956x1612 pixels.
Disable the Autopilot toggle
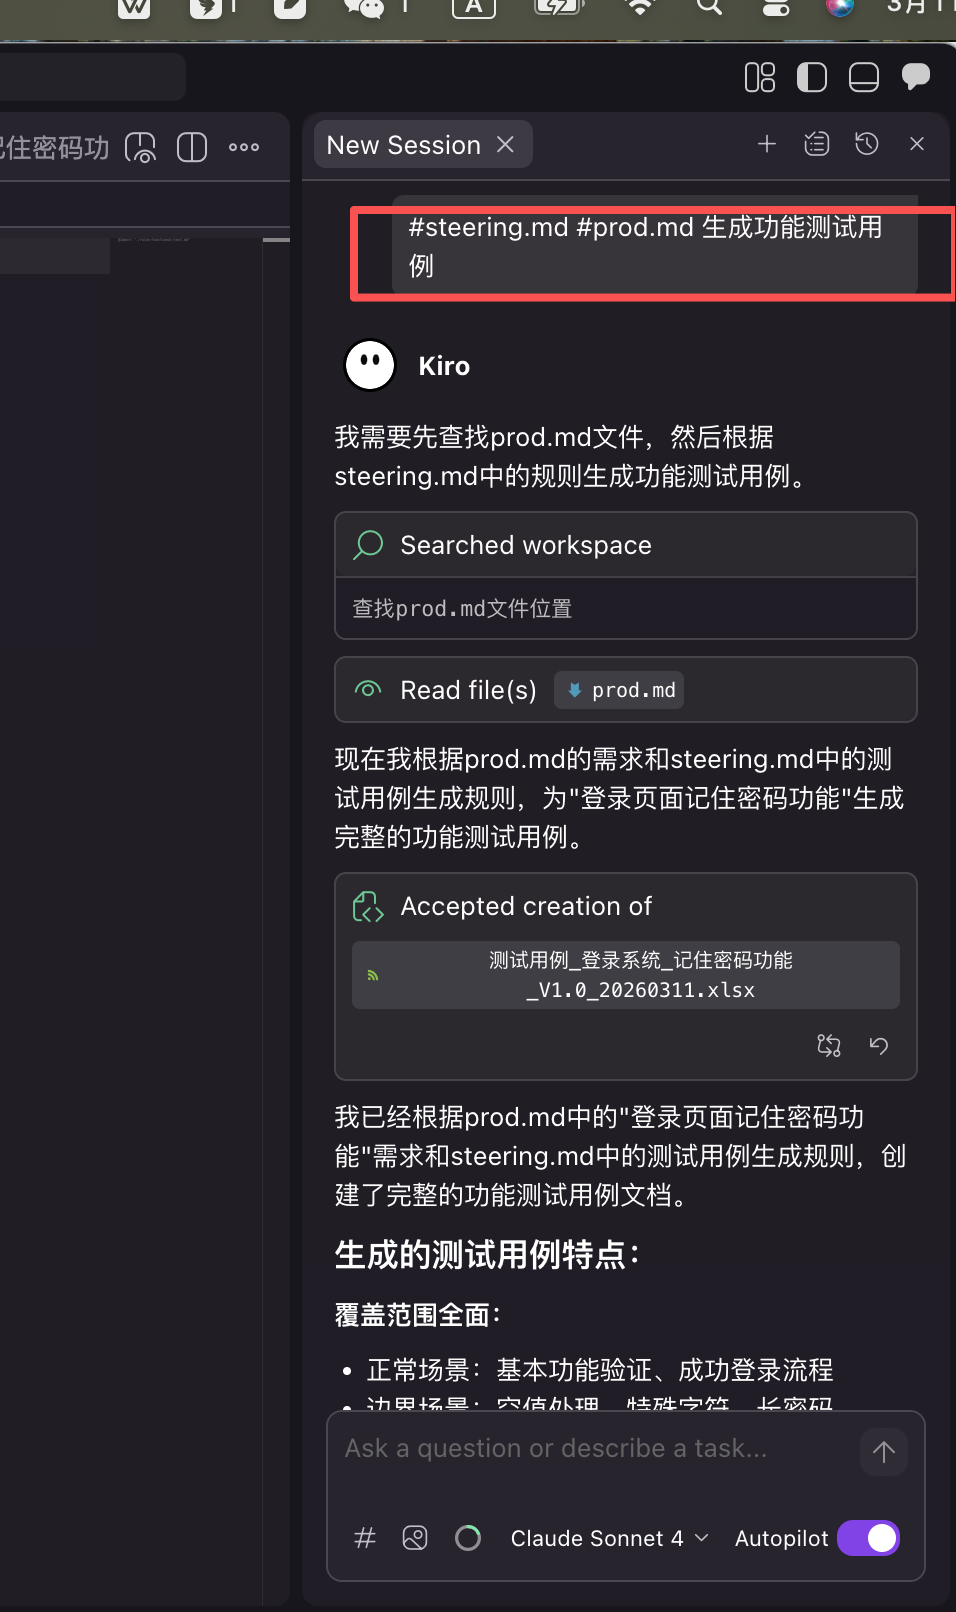[867, 1538]
